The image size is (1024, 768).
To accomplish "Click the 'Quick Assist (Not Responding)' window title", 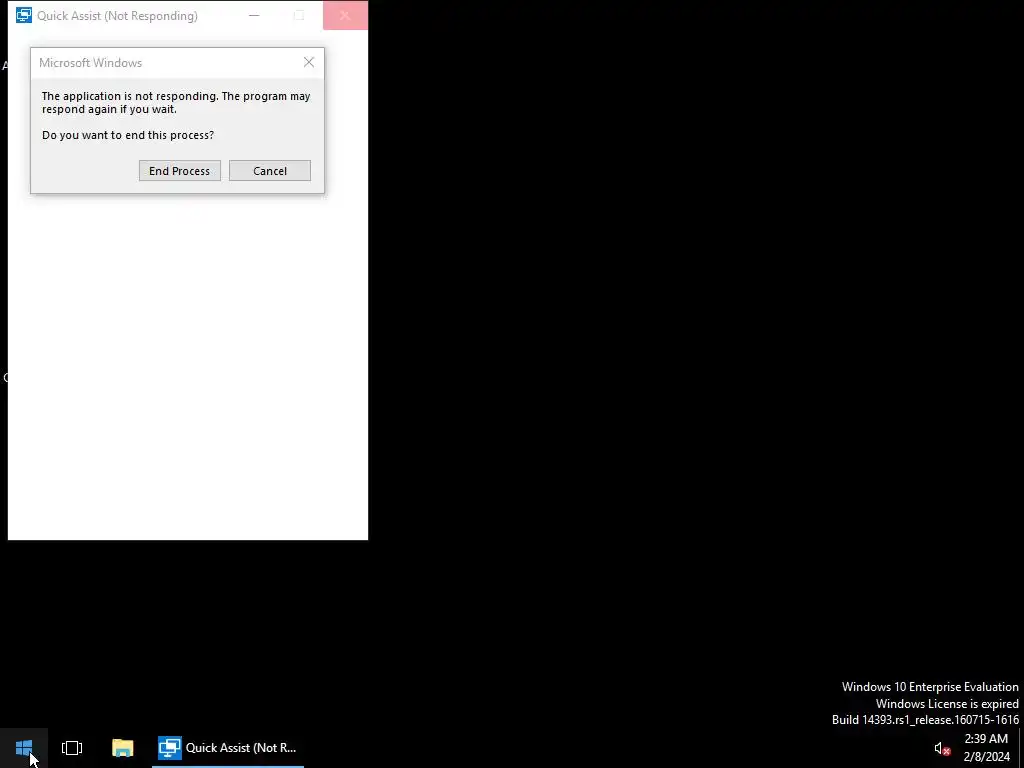I will pos(118,16).
